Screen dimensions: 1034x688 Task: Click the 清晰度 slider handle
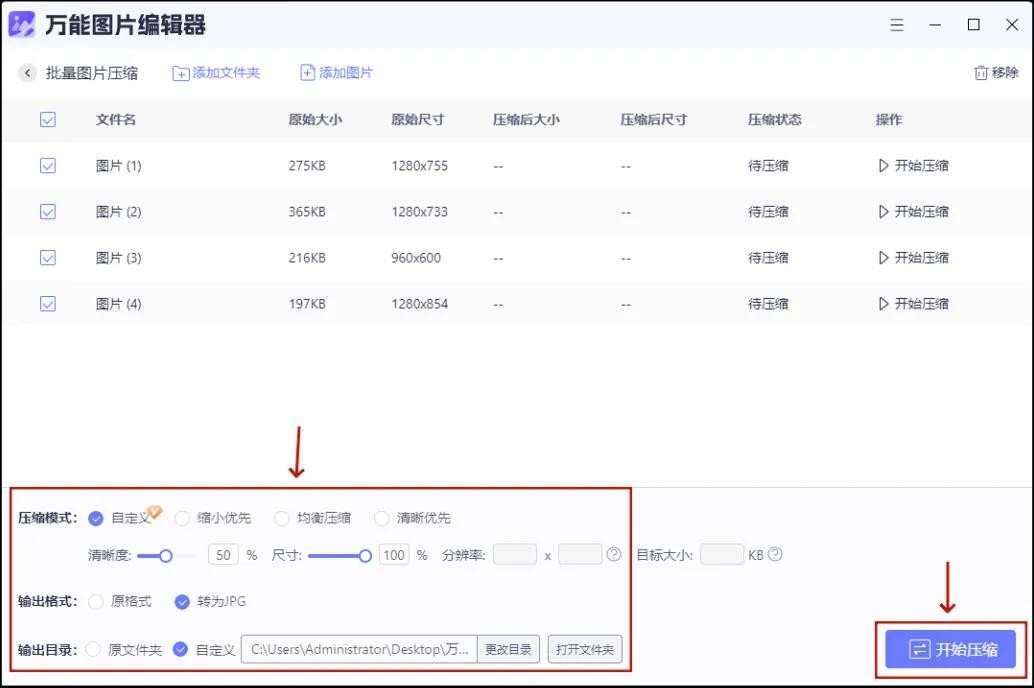[x=166, y=555]
